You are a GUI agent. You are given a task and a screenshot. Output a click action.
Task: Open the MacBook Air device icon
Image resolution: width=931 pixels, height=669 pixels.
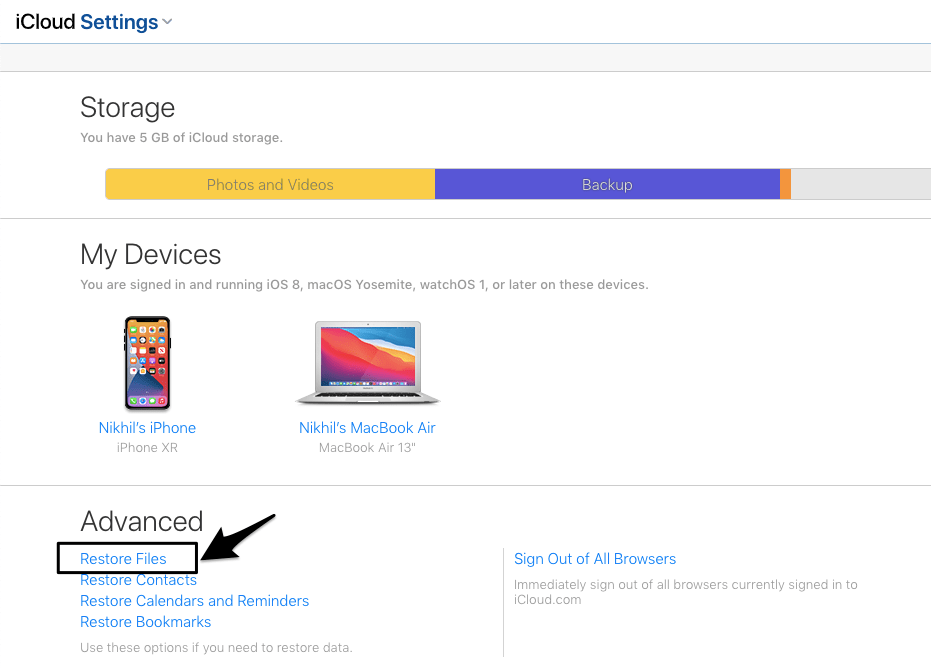coord(368,363)
